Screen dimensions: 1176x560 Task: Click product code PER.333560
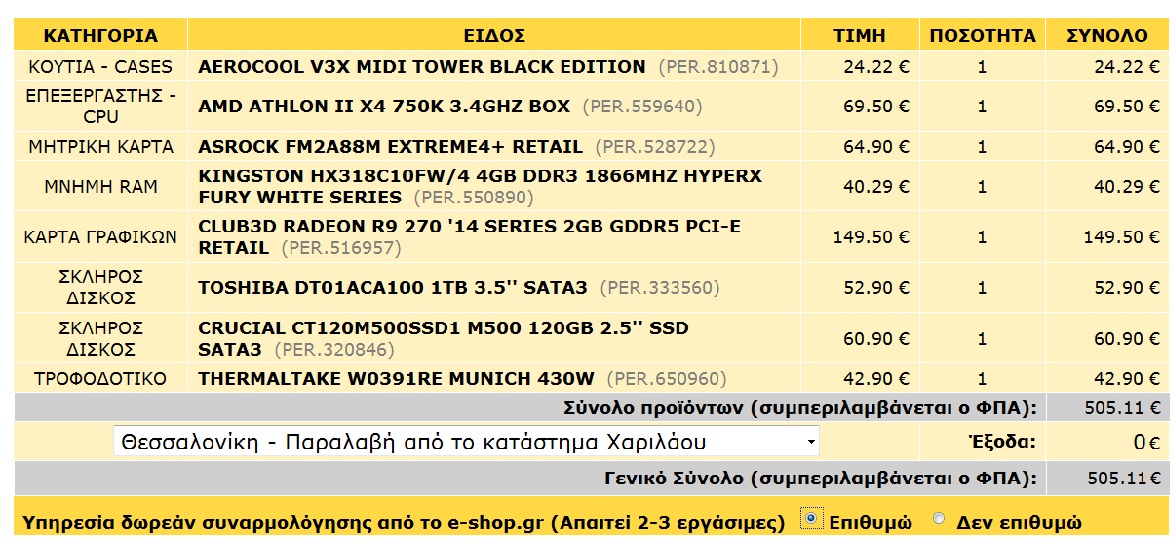pyautogui.click(x=659, y=288)
